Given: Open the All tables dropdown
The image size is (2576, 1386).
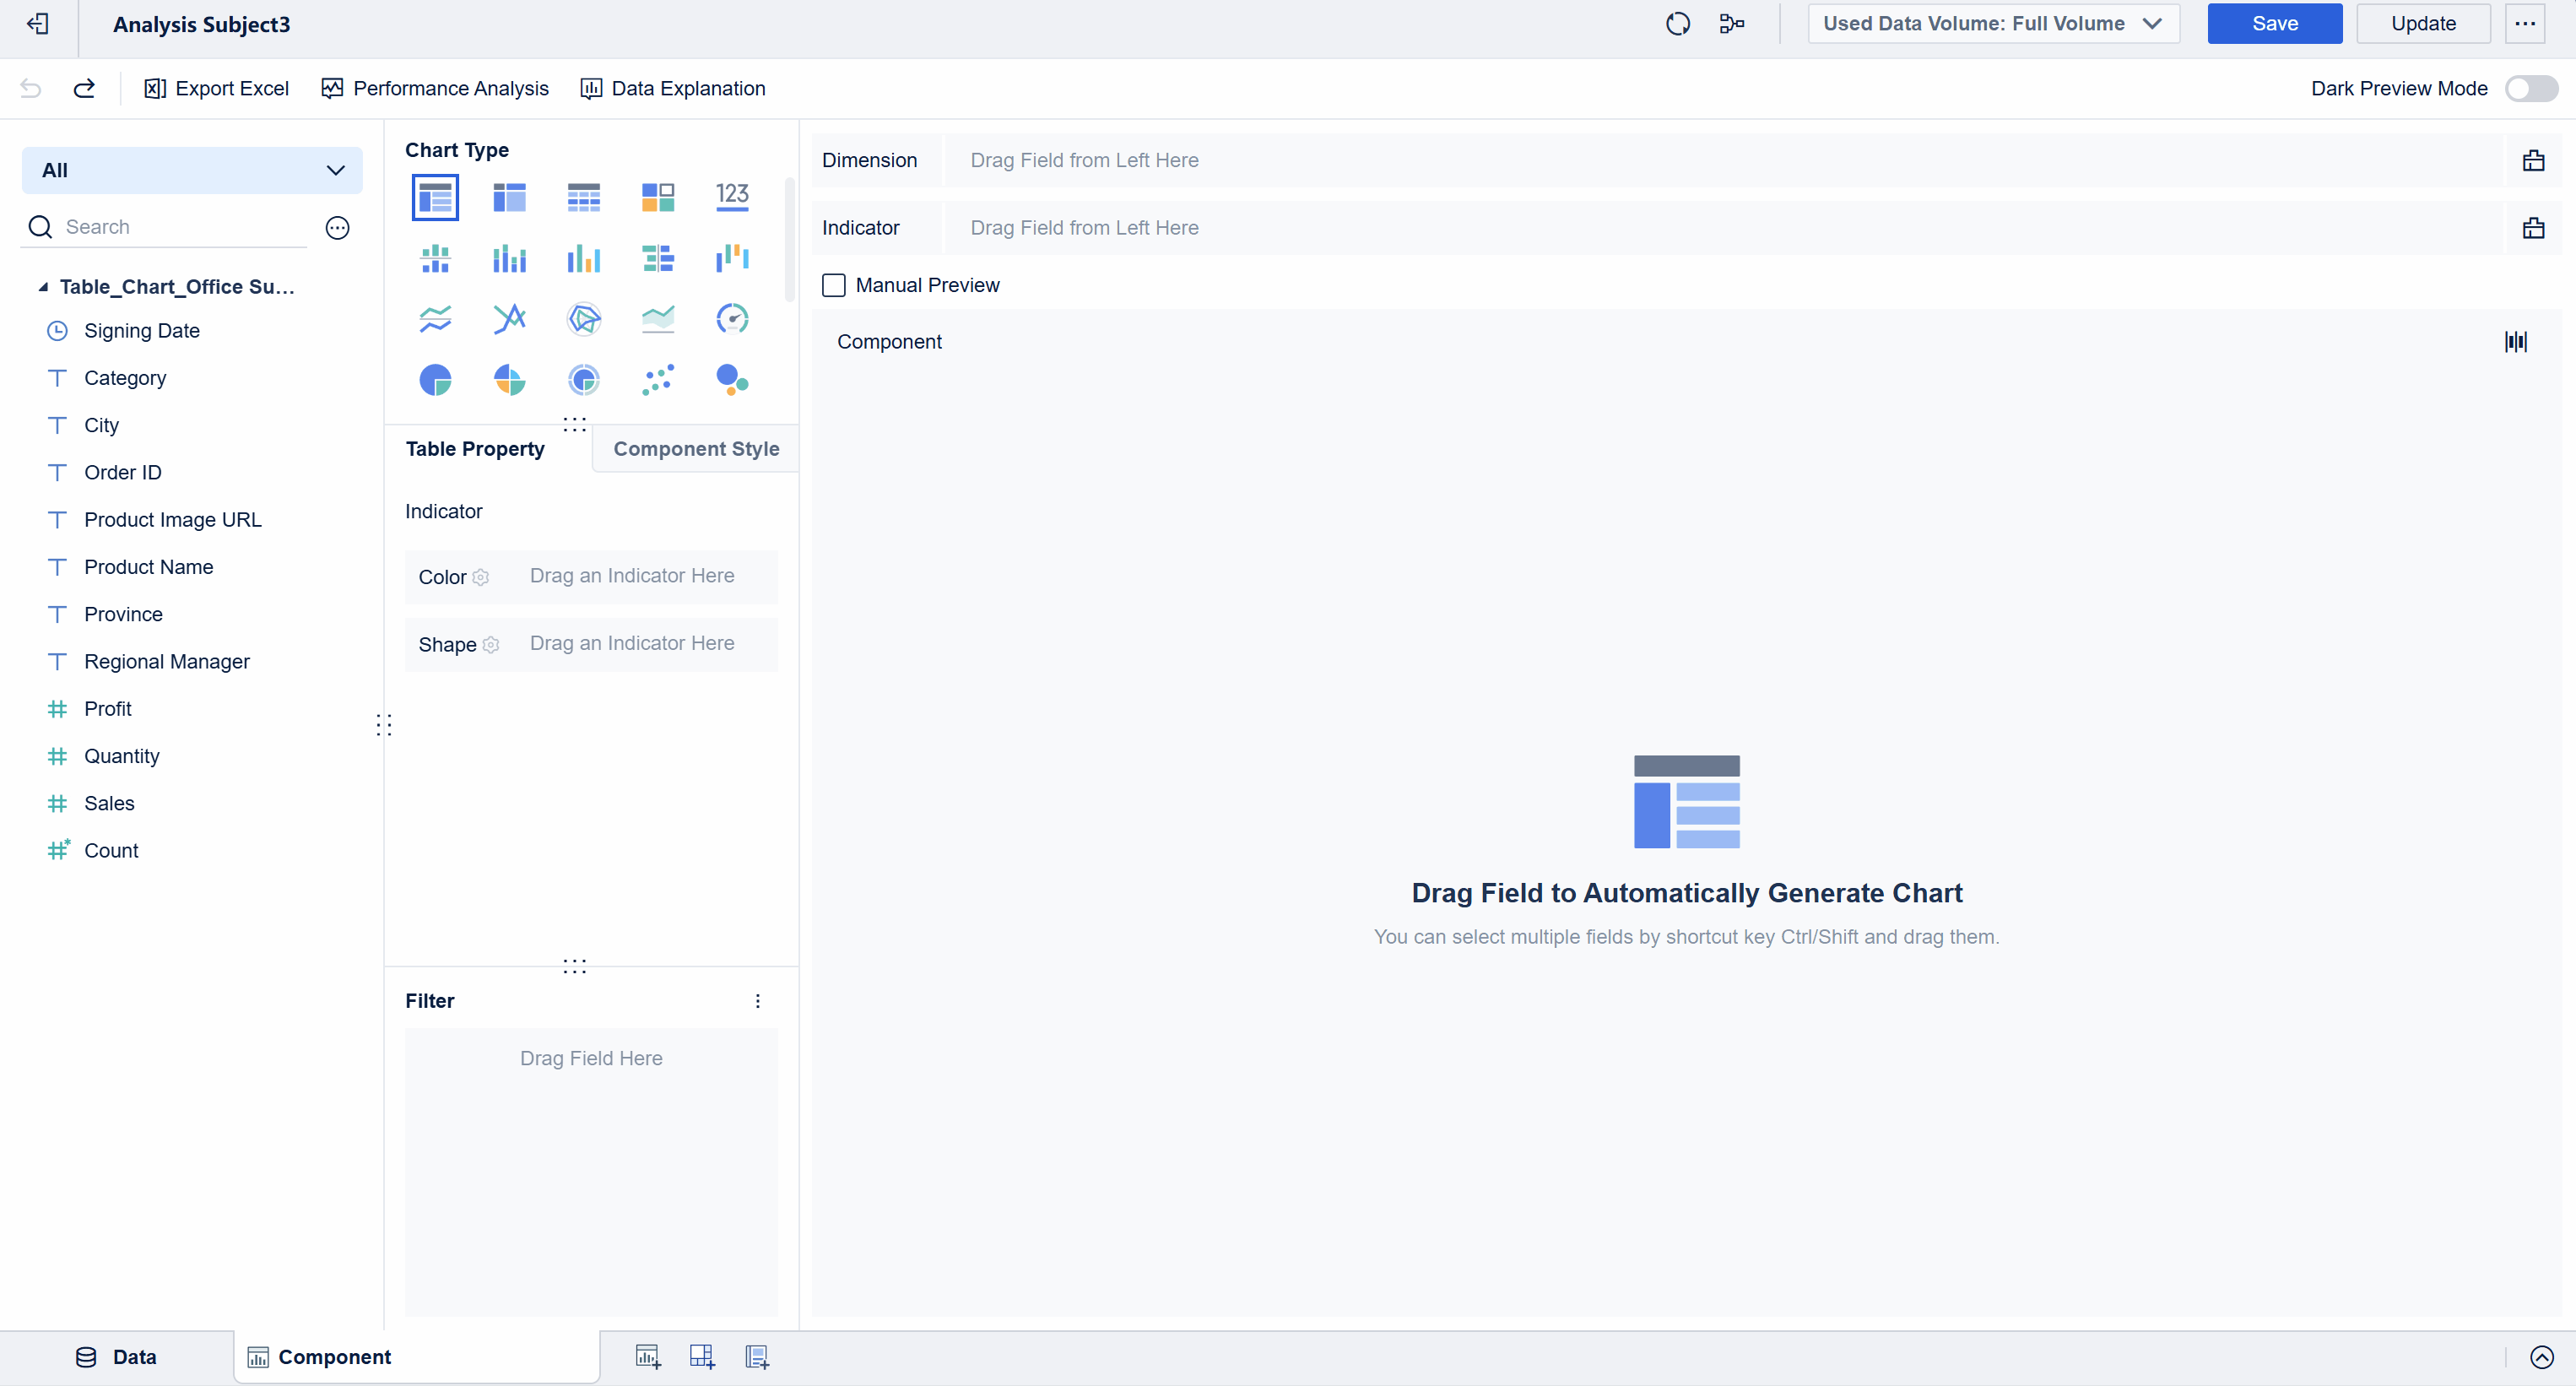Looking at the screenshot, I should (192, 170).
